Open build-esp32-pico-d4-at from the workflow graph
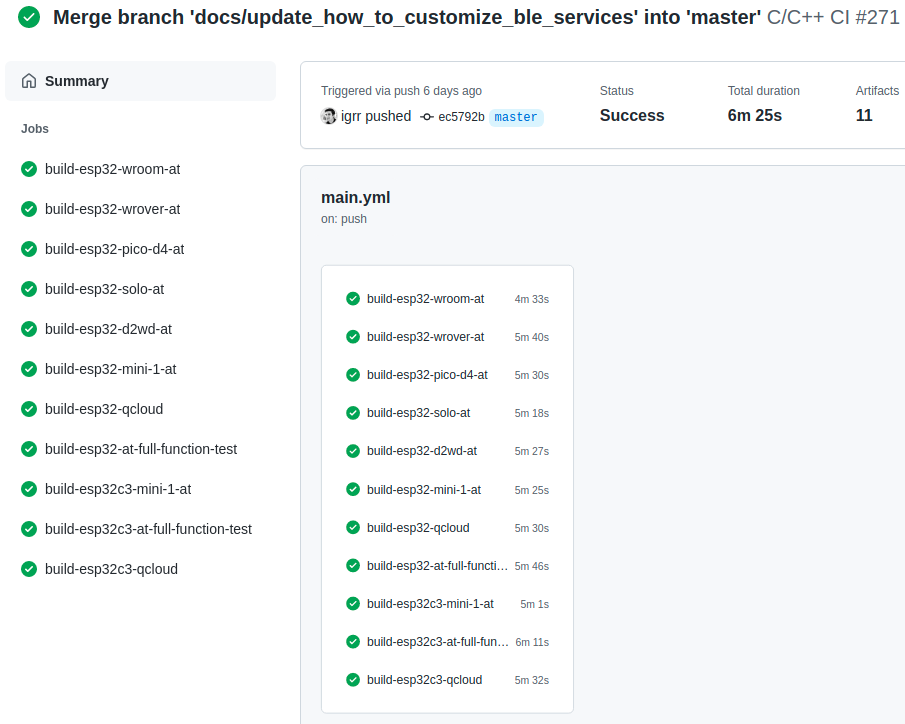 pos(426,375)
